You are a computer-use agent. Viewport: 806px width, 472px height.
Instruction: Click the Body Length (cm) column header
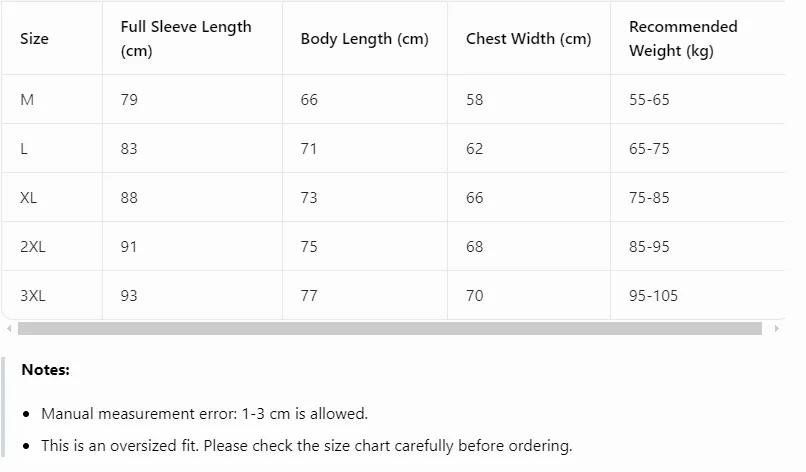pos(364,39)
